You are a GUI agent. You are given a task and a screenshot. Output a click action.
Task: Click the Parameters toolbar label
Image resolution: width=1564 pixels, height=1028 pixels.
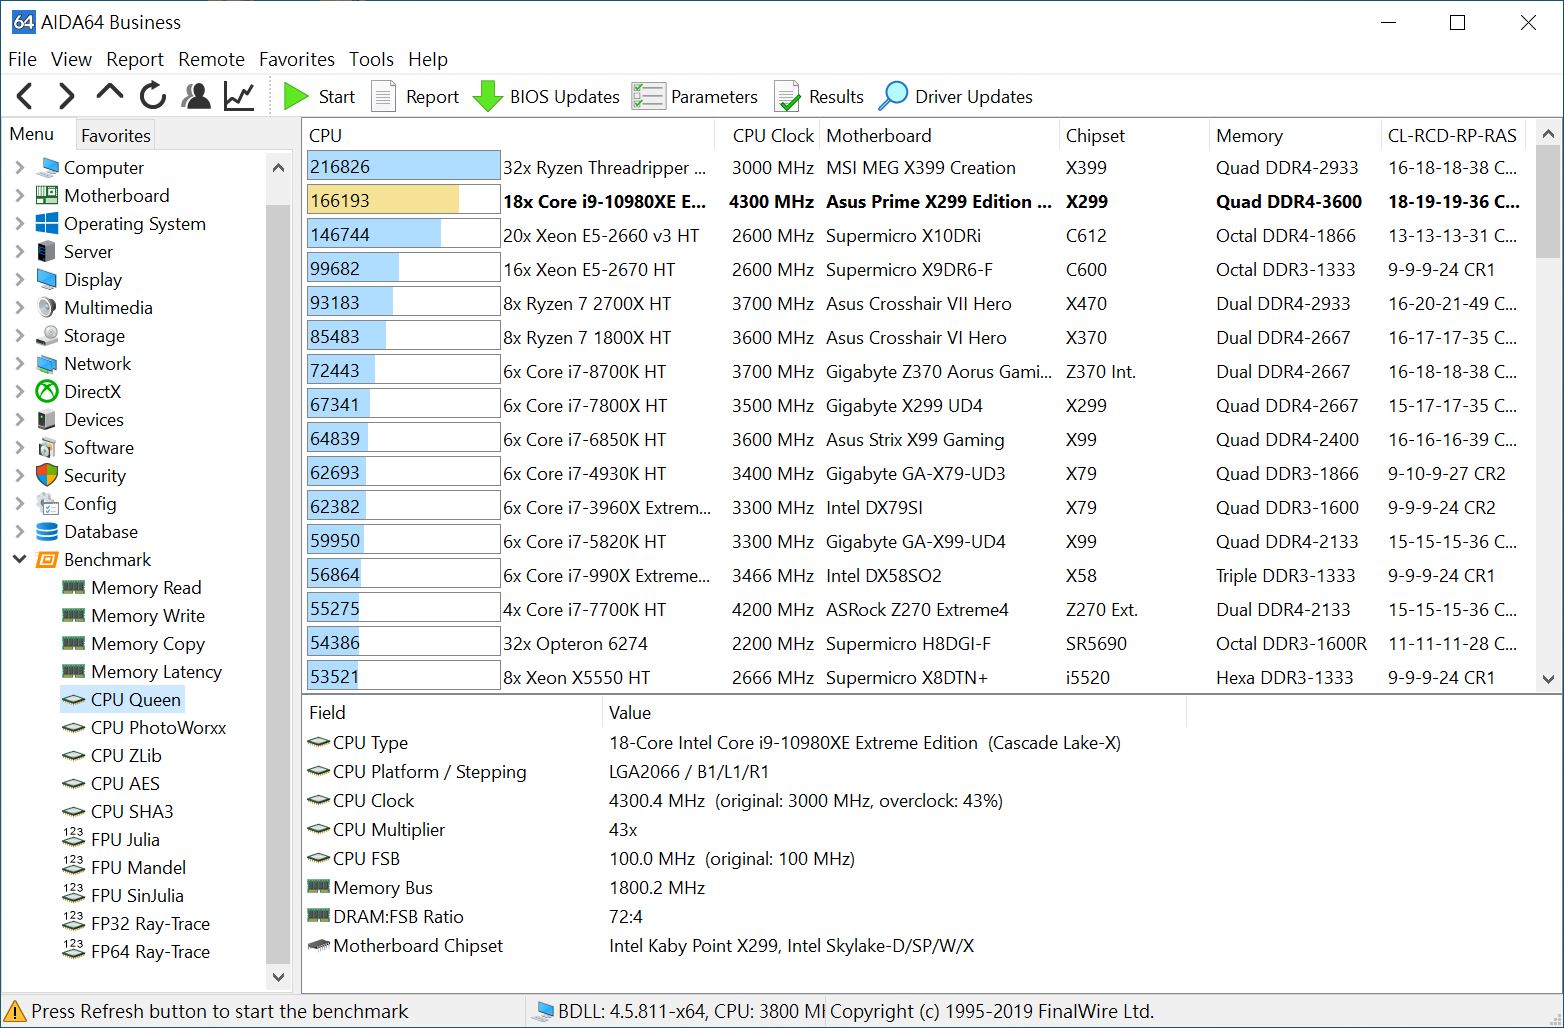click(x=714, y=97)
